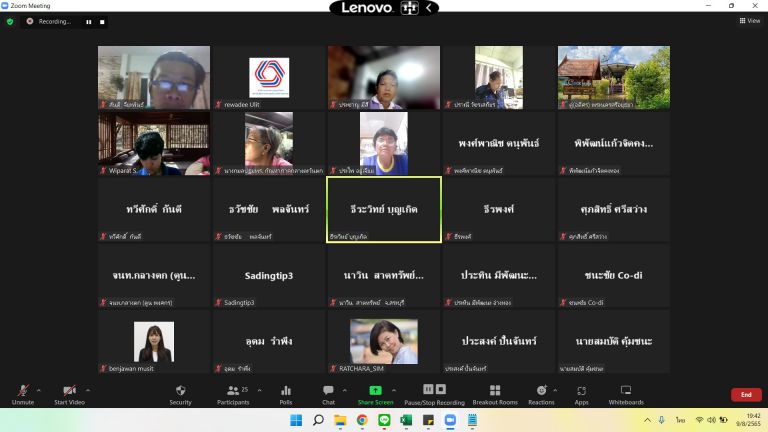The image size is (768, 432).
Task: Stop the recording from bottom toolbar
Action: click(x=441, y=389)
